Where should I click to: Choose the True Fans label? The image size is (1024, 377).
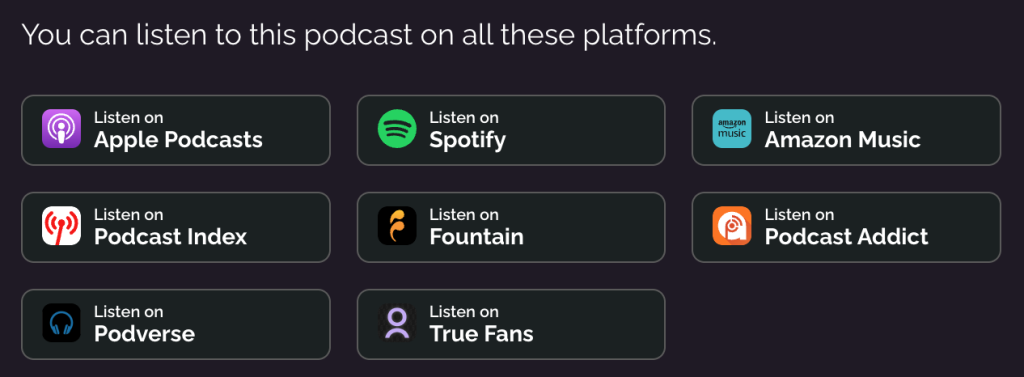(481, 334)
